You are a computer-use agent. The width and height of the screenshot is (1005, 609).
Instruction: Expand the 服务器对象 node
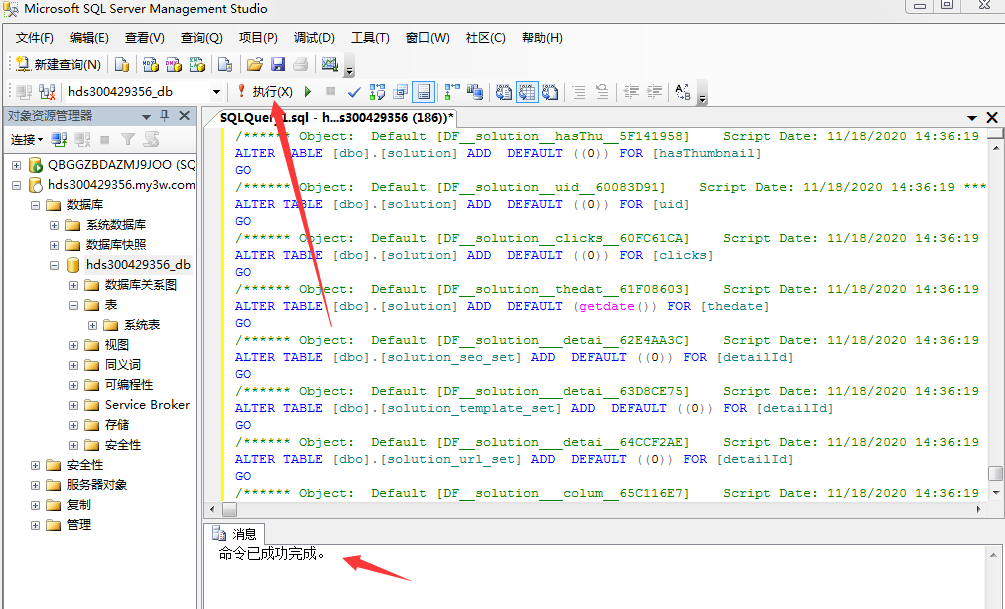click(35, 486)
